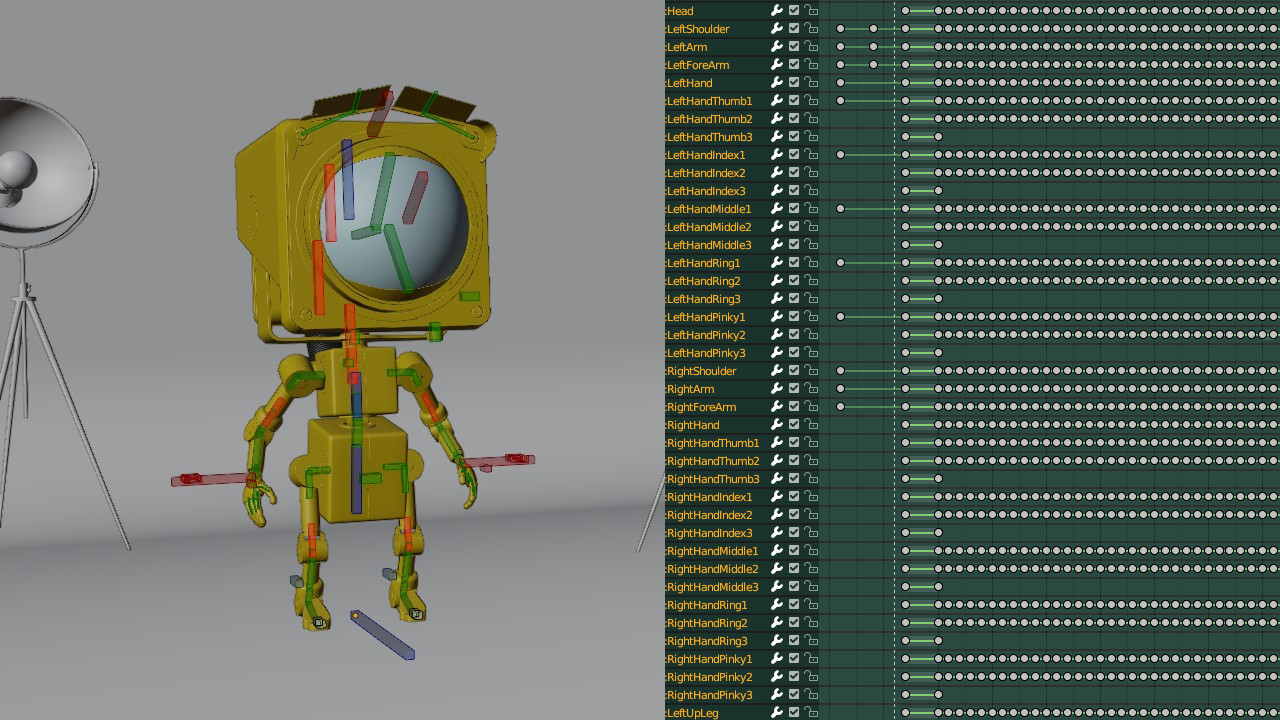The width and height of the screenshot is (1280, 720).
Task: Uncheck the Head channel checkbox
Action: tap(794, 10)
